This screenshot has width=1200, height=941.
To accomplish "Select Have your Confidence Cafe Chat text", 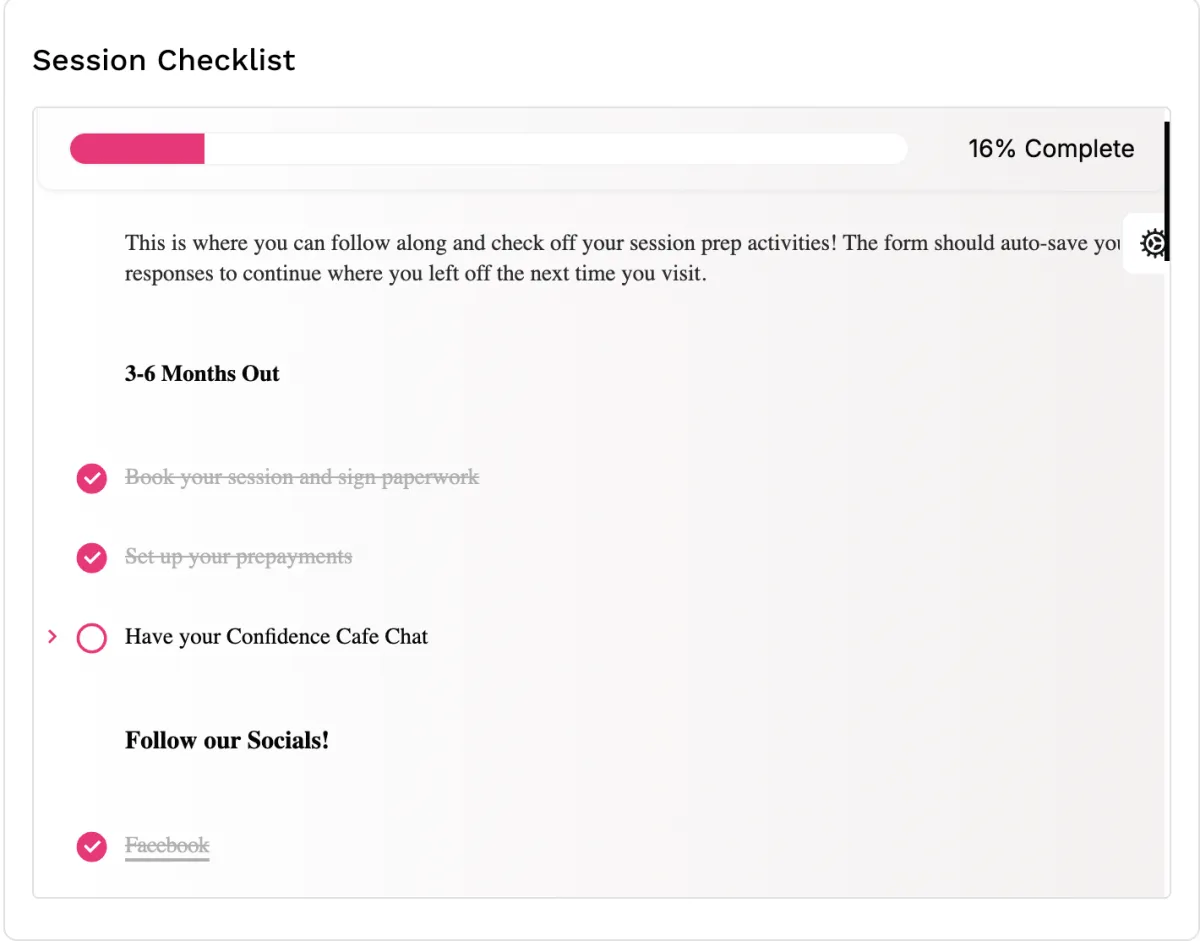I will coord(276,636).
